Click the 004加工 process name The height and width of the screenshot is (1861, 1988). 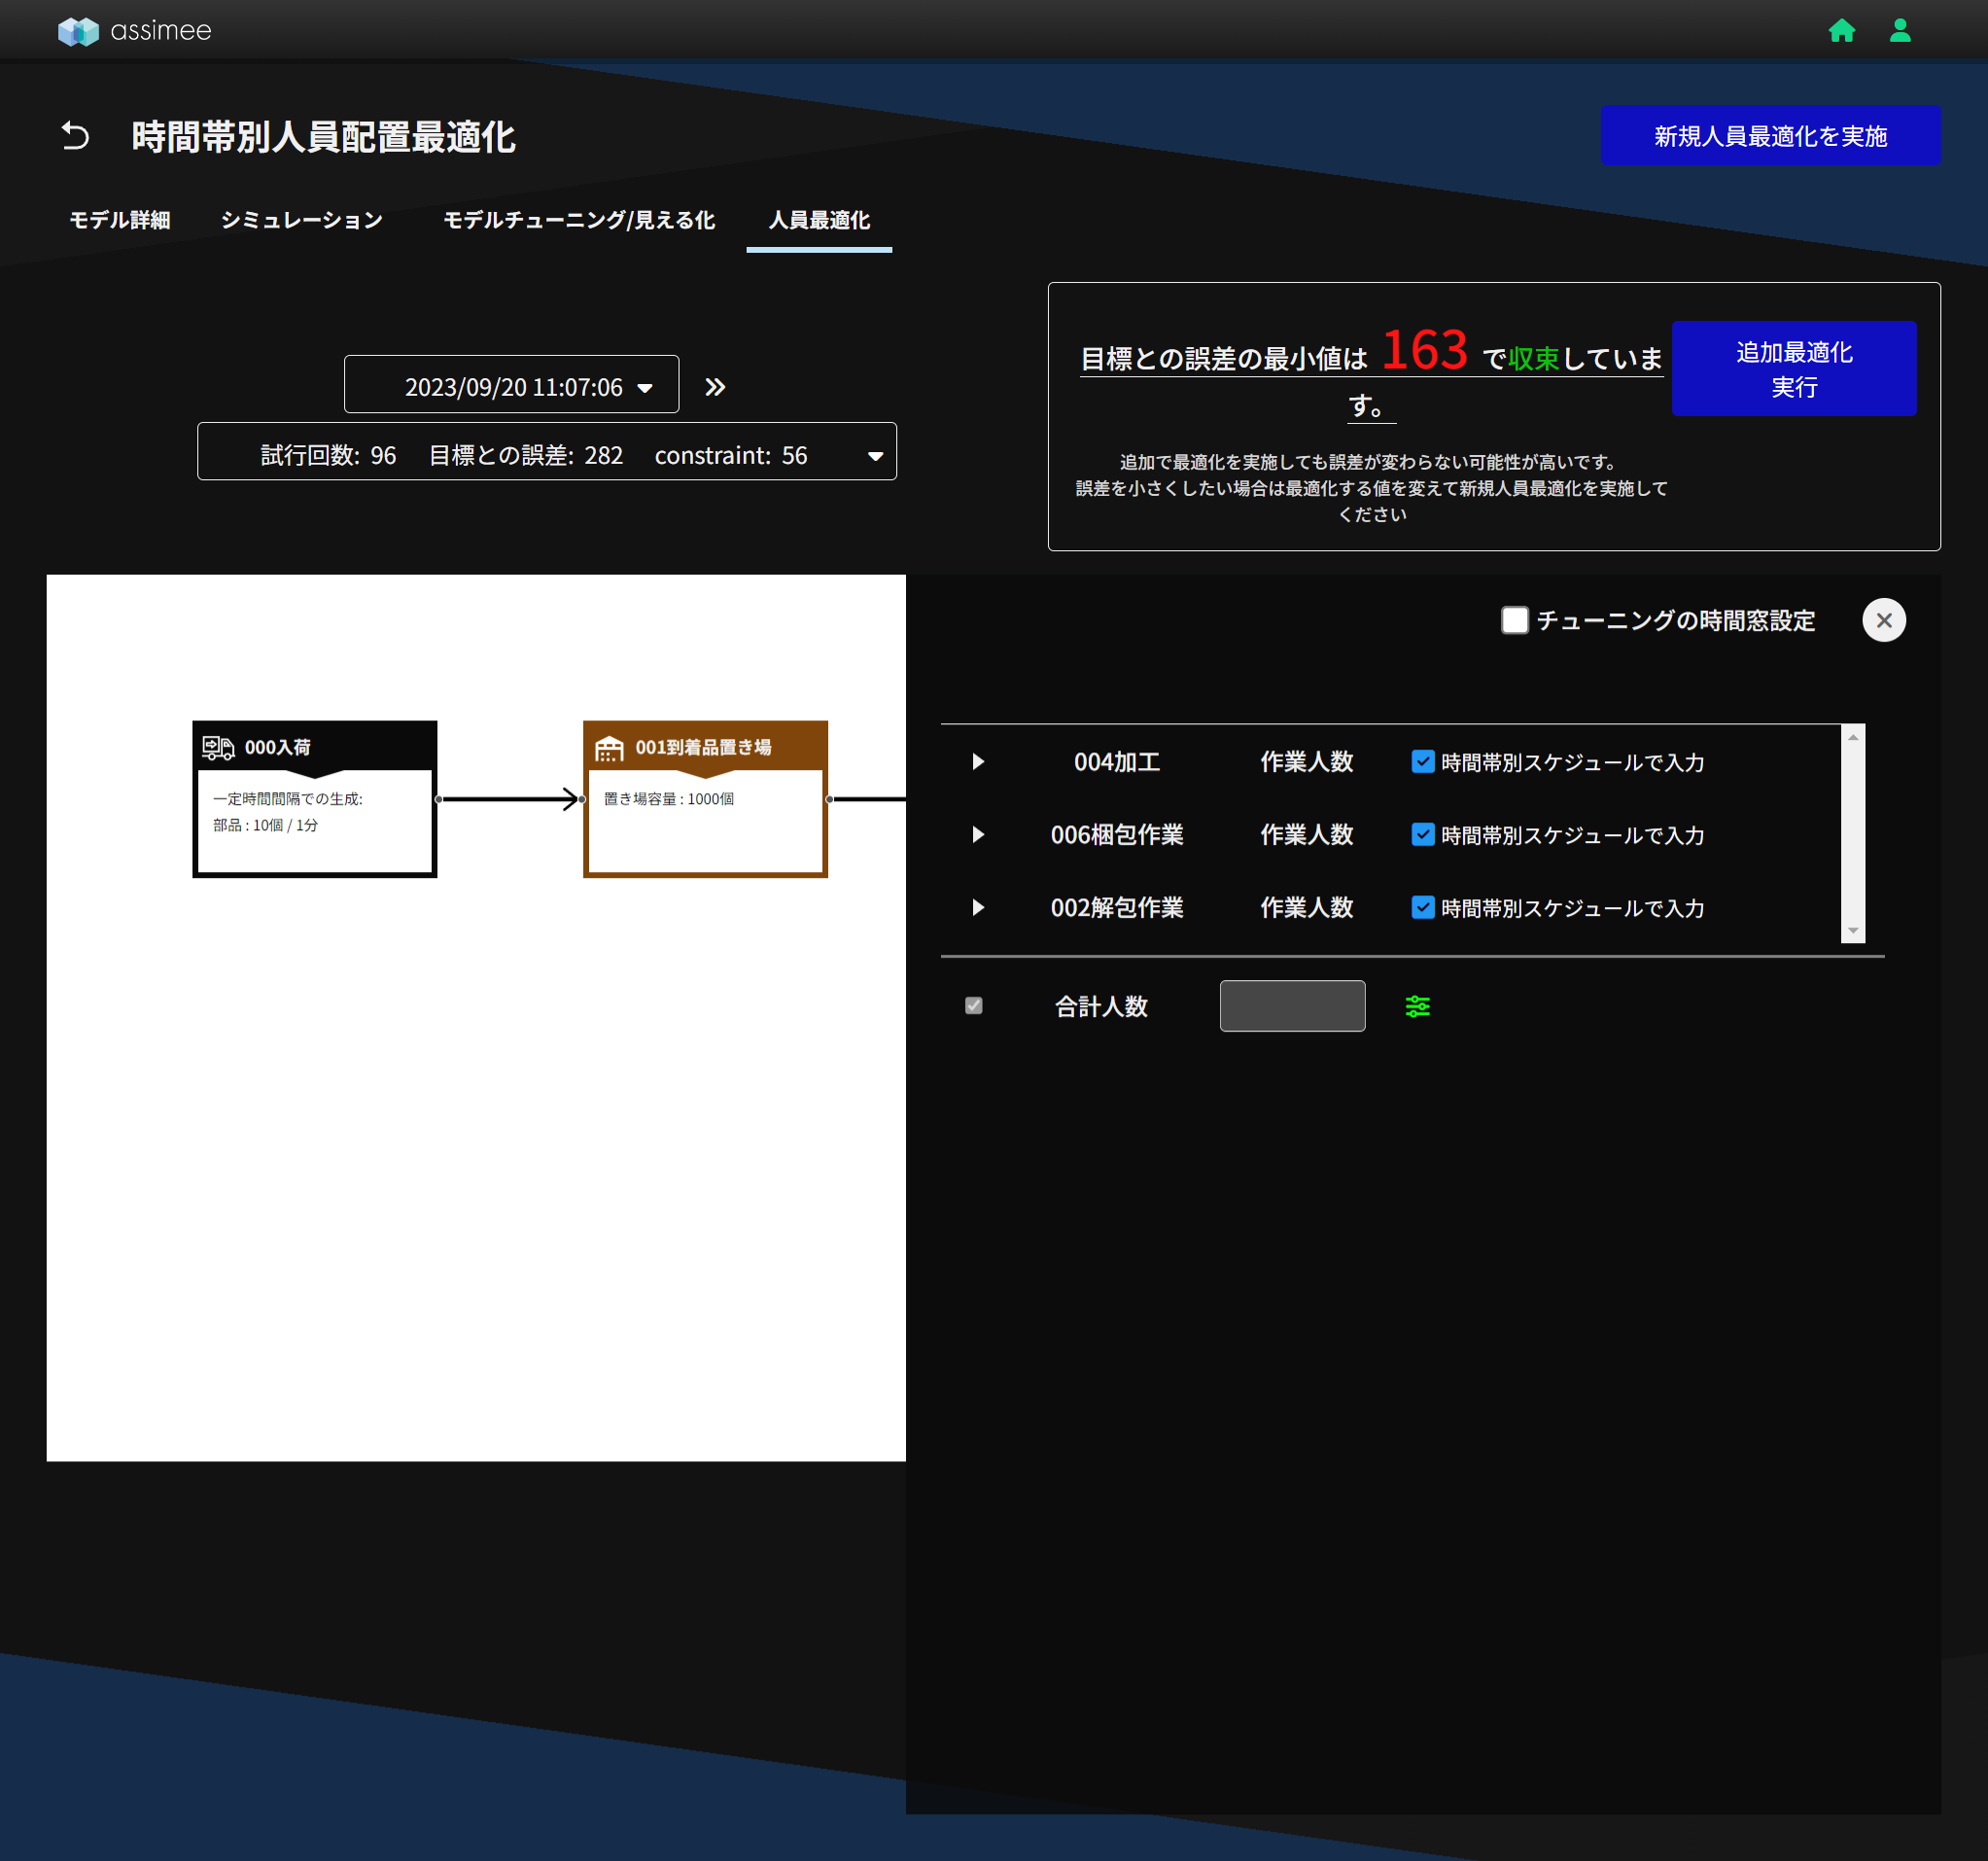pyautogui.click(x=1116, y=762)
